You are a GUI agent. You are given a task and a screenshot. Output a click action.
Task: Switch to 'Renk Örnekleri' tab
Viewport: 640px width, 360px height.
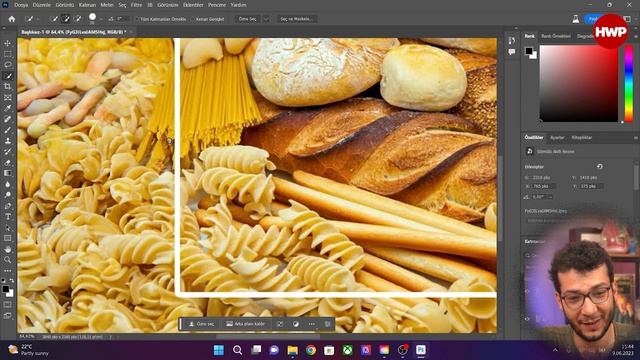556,36
